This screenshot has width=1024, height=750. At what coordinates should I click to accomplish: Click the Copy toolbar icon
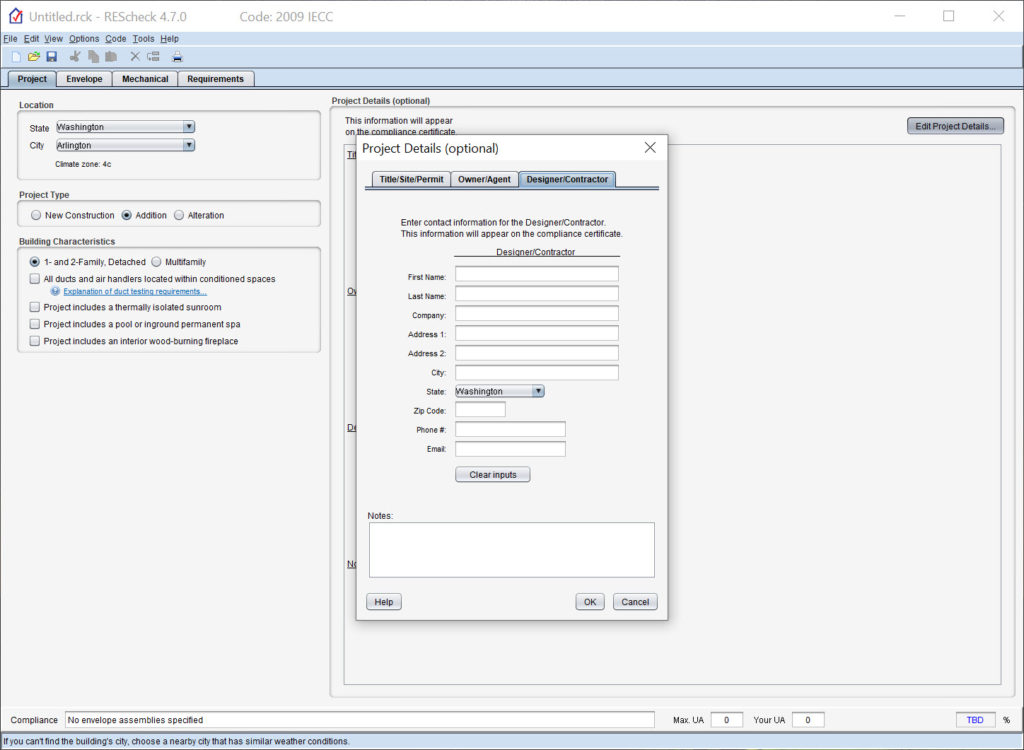point(93,57)
